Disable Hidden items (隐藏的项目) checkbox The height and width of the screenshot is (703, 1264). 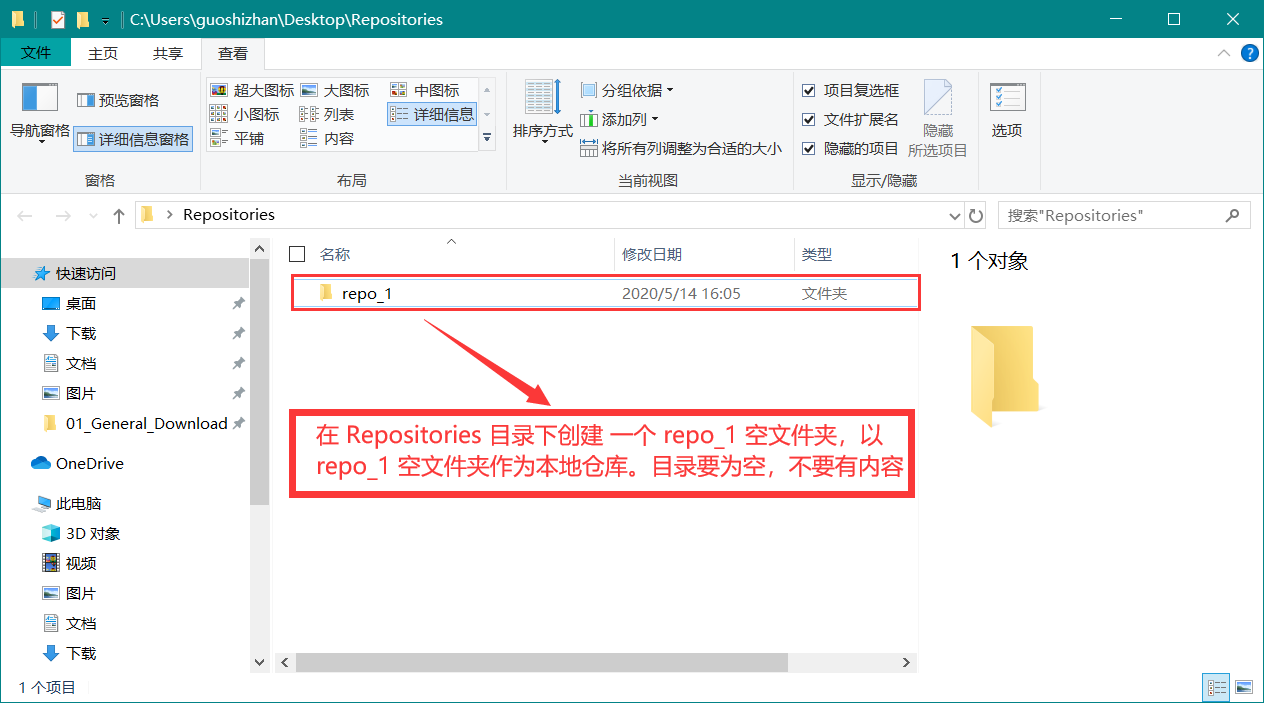click(809, 148)
